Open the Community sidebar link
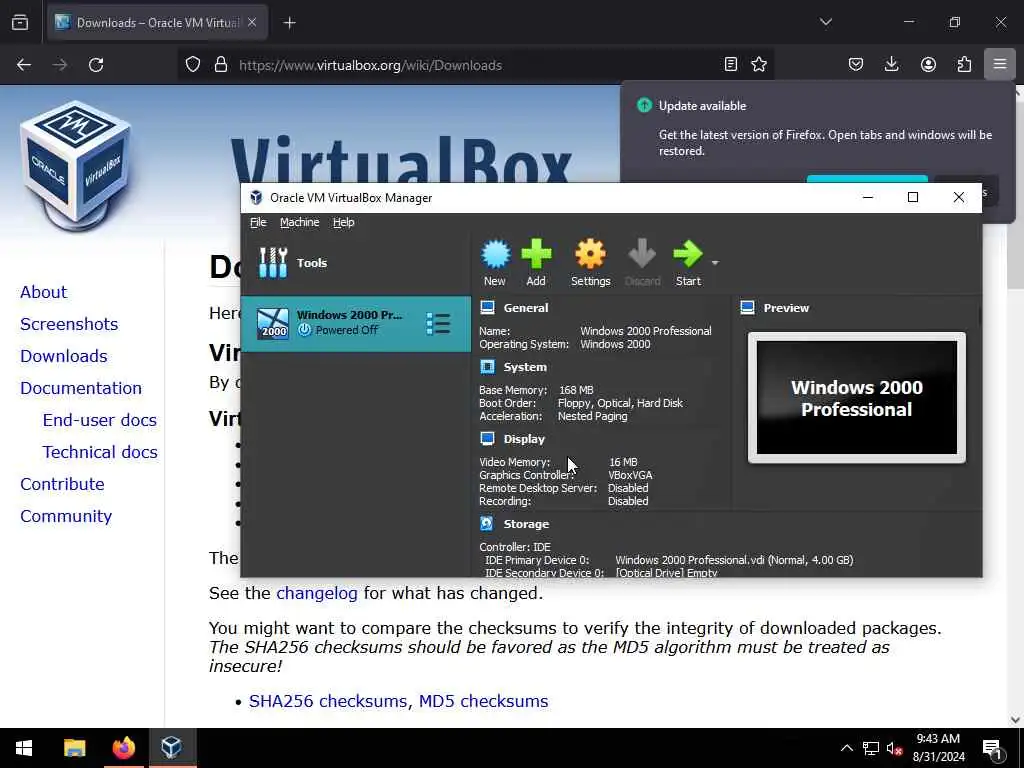 (66, 516)
